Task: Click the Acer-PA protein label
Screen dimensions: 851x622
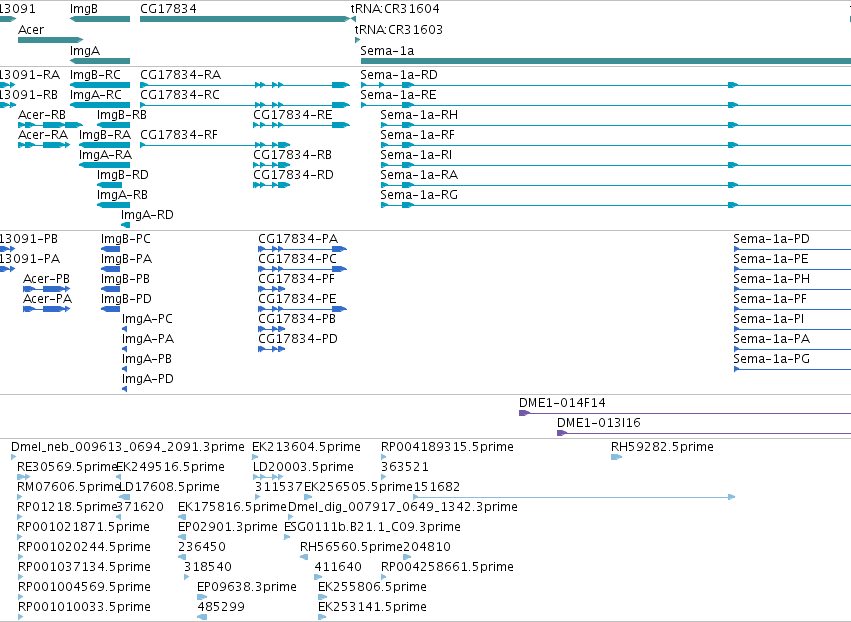Action: tap(47, 299)
